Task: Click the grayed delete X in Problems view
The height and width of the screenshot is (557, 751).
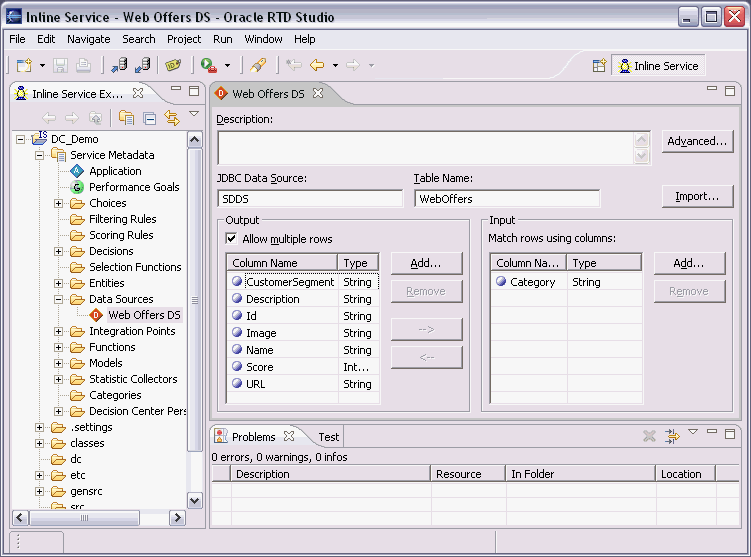Action: [649, 436]
